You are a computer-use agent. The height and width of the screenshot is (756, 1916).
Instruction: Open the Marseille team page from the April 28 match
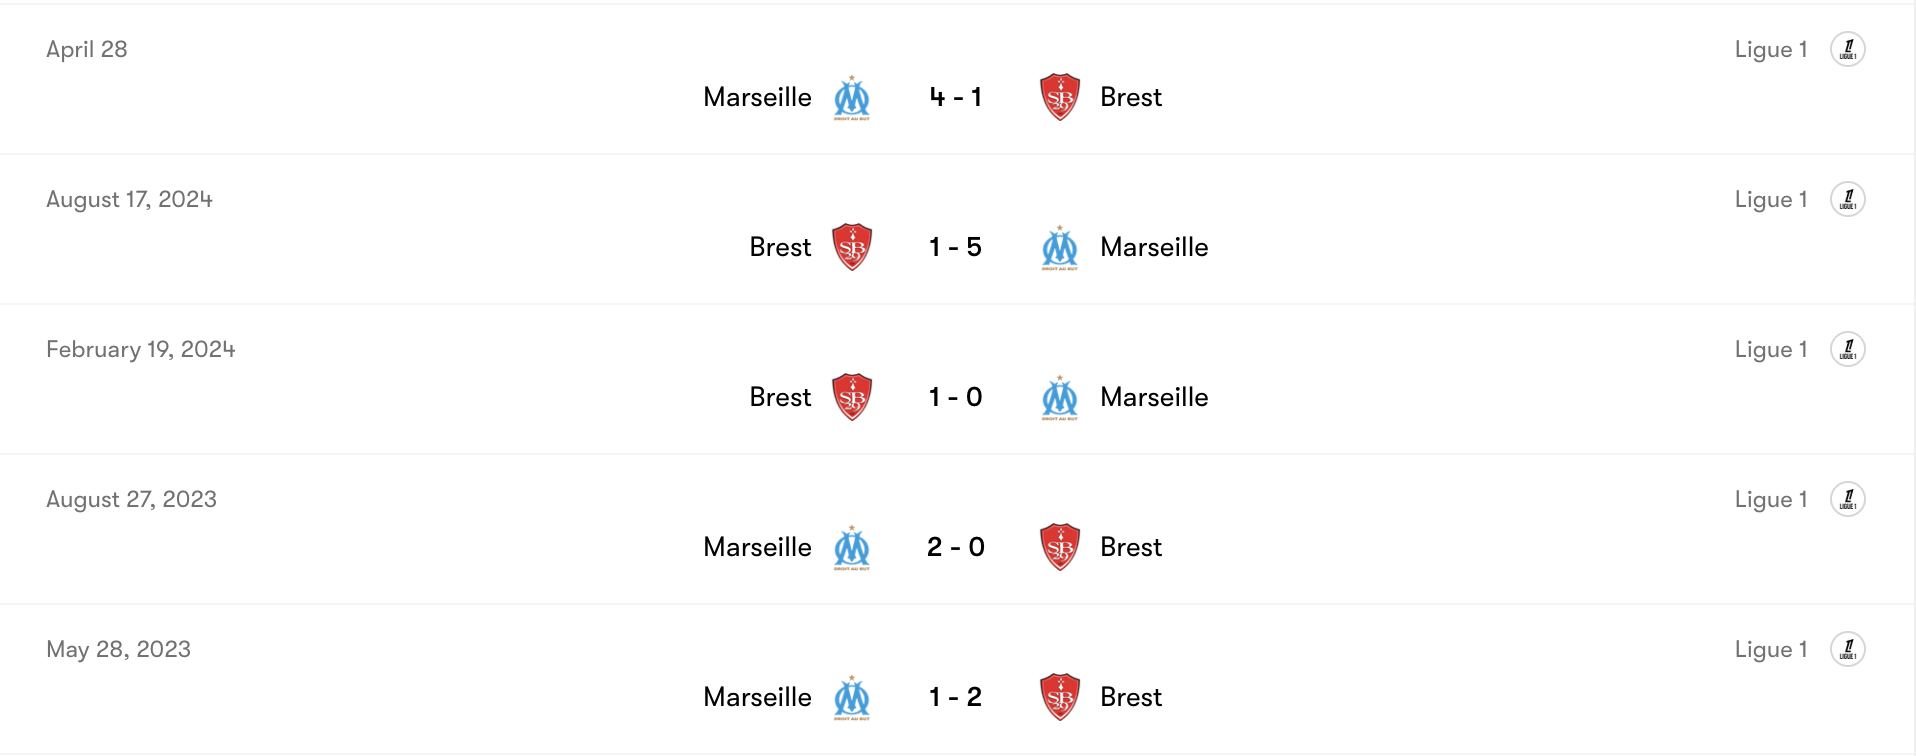[757, 97]
